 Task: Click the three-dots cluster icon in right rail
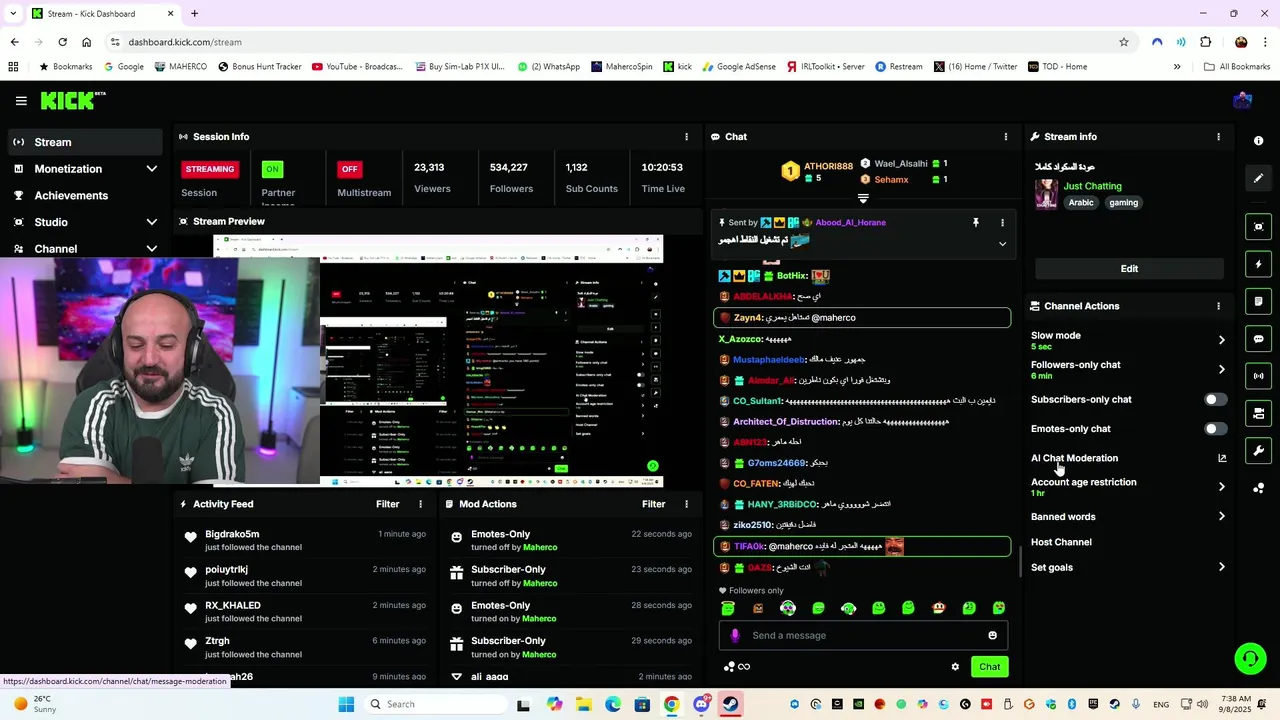1259,488
